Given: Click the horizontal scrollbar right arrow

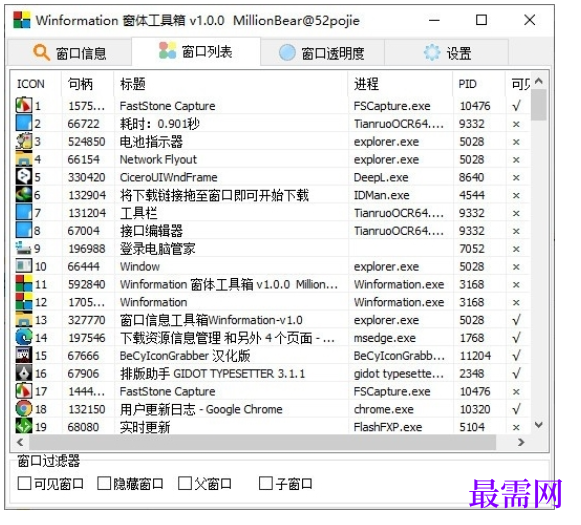Looking at the screenshot, I should tap(521, 442).
